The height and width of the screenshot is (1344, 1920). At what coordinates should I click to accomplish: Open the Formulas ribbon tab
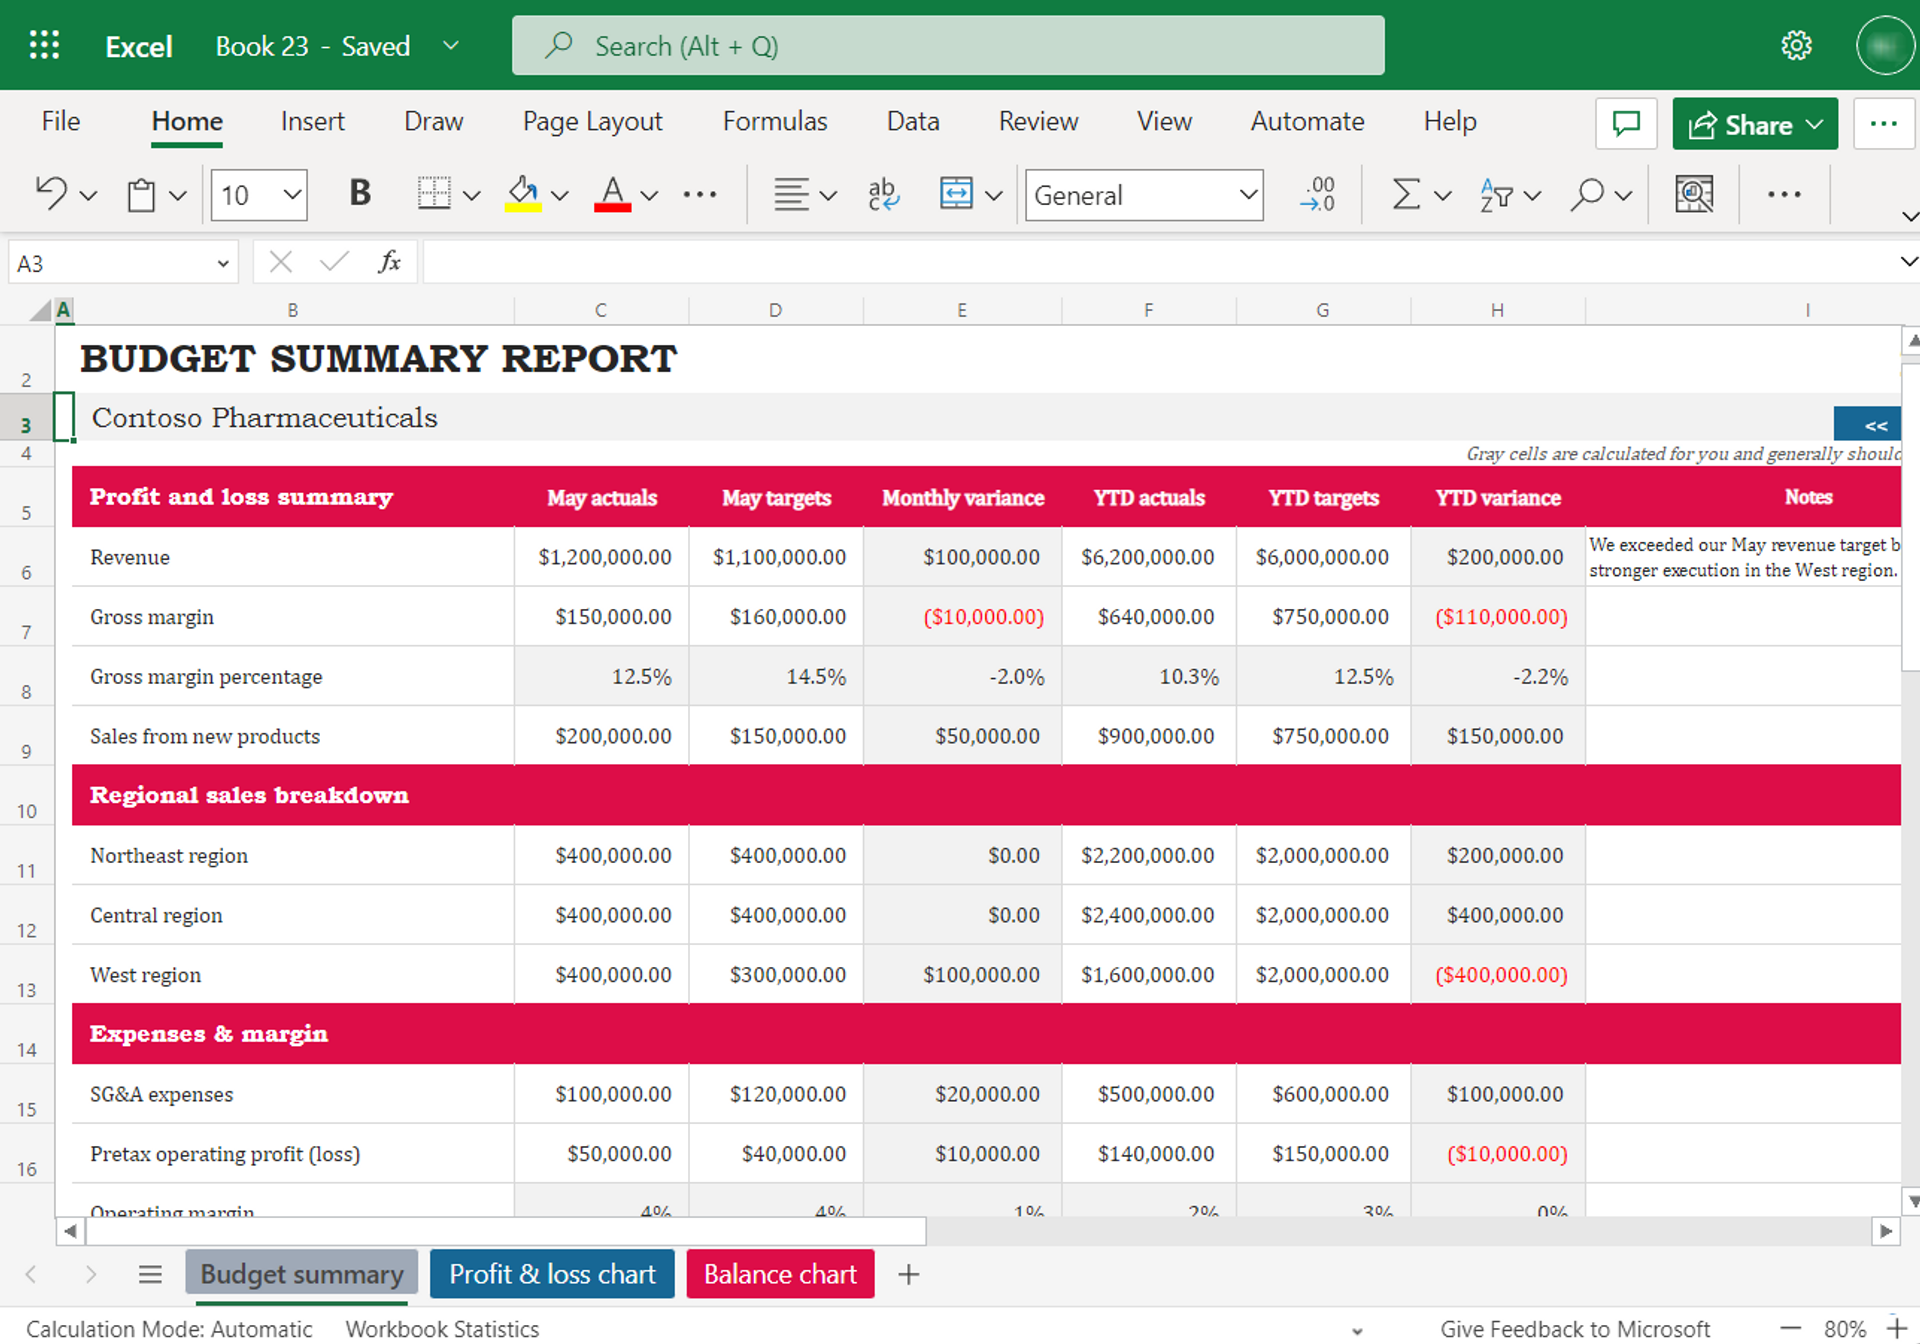pyautogui.click(x=775, y=121)
